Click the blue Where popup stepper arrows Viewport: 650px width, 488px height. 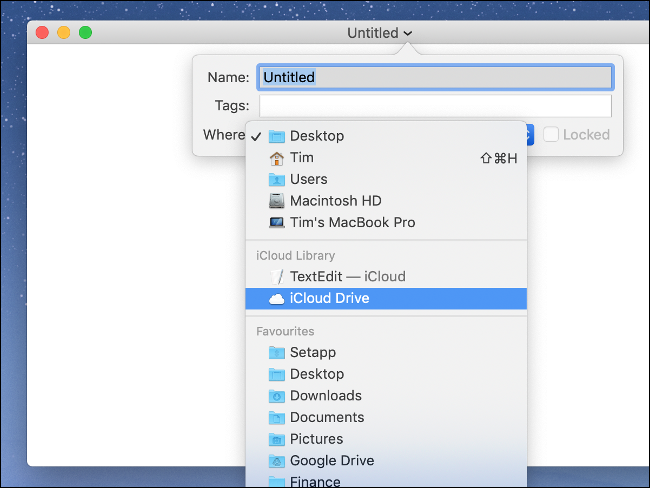[x=529, y=134]
